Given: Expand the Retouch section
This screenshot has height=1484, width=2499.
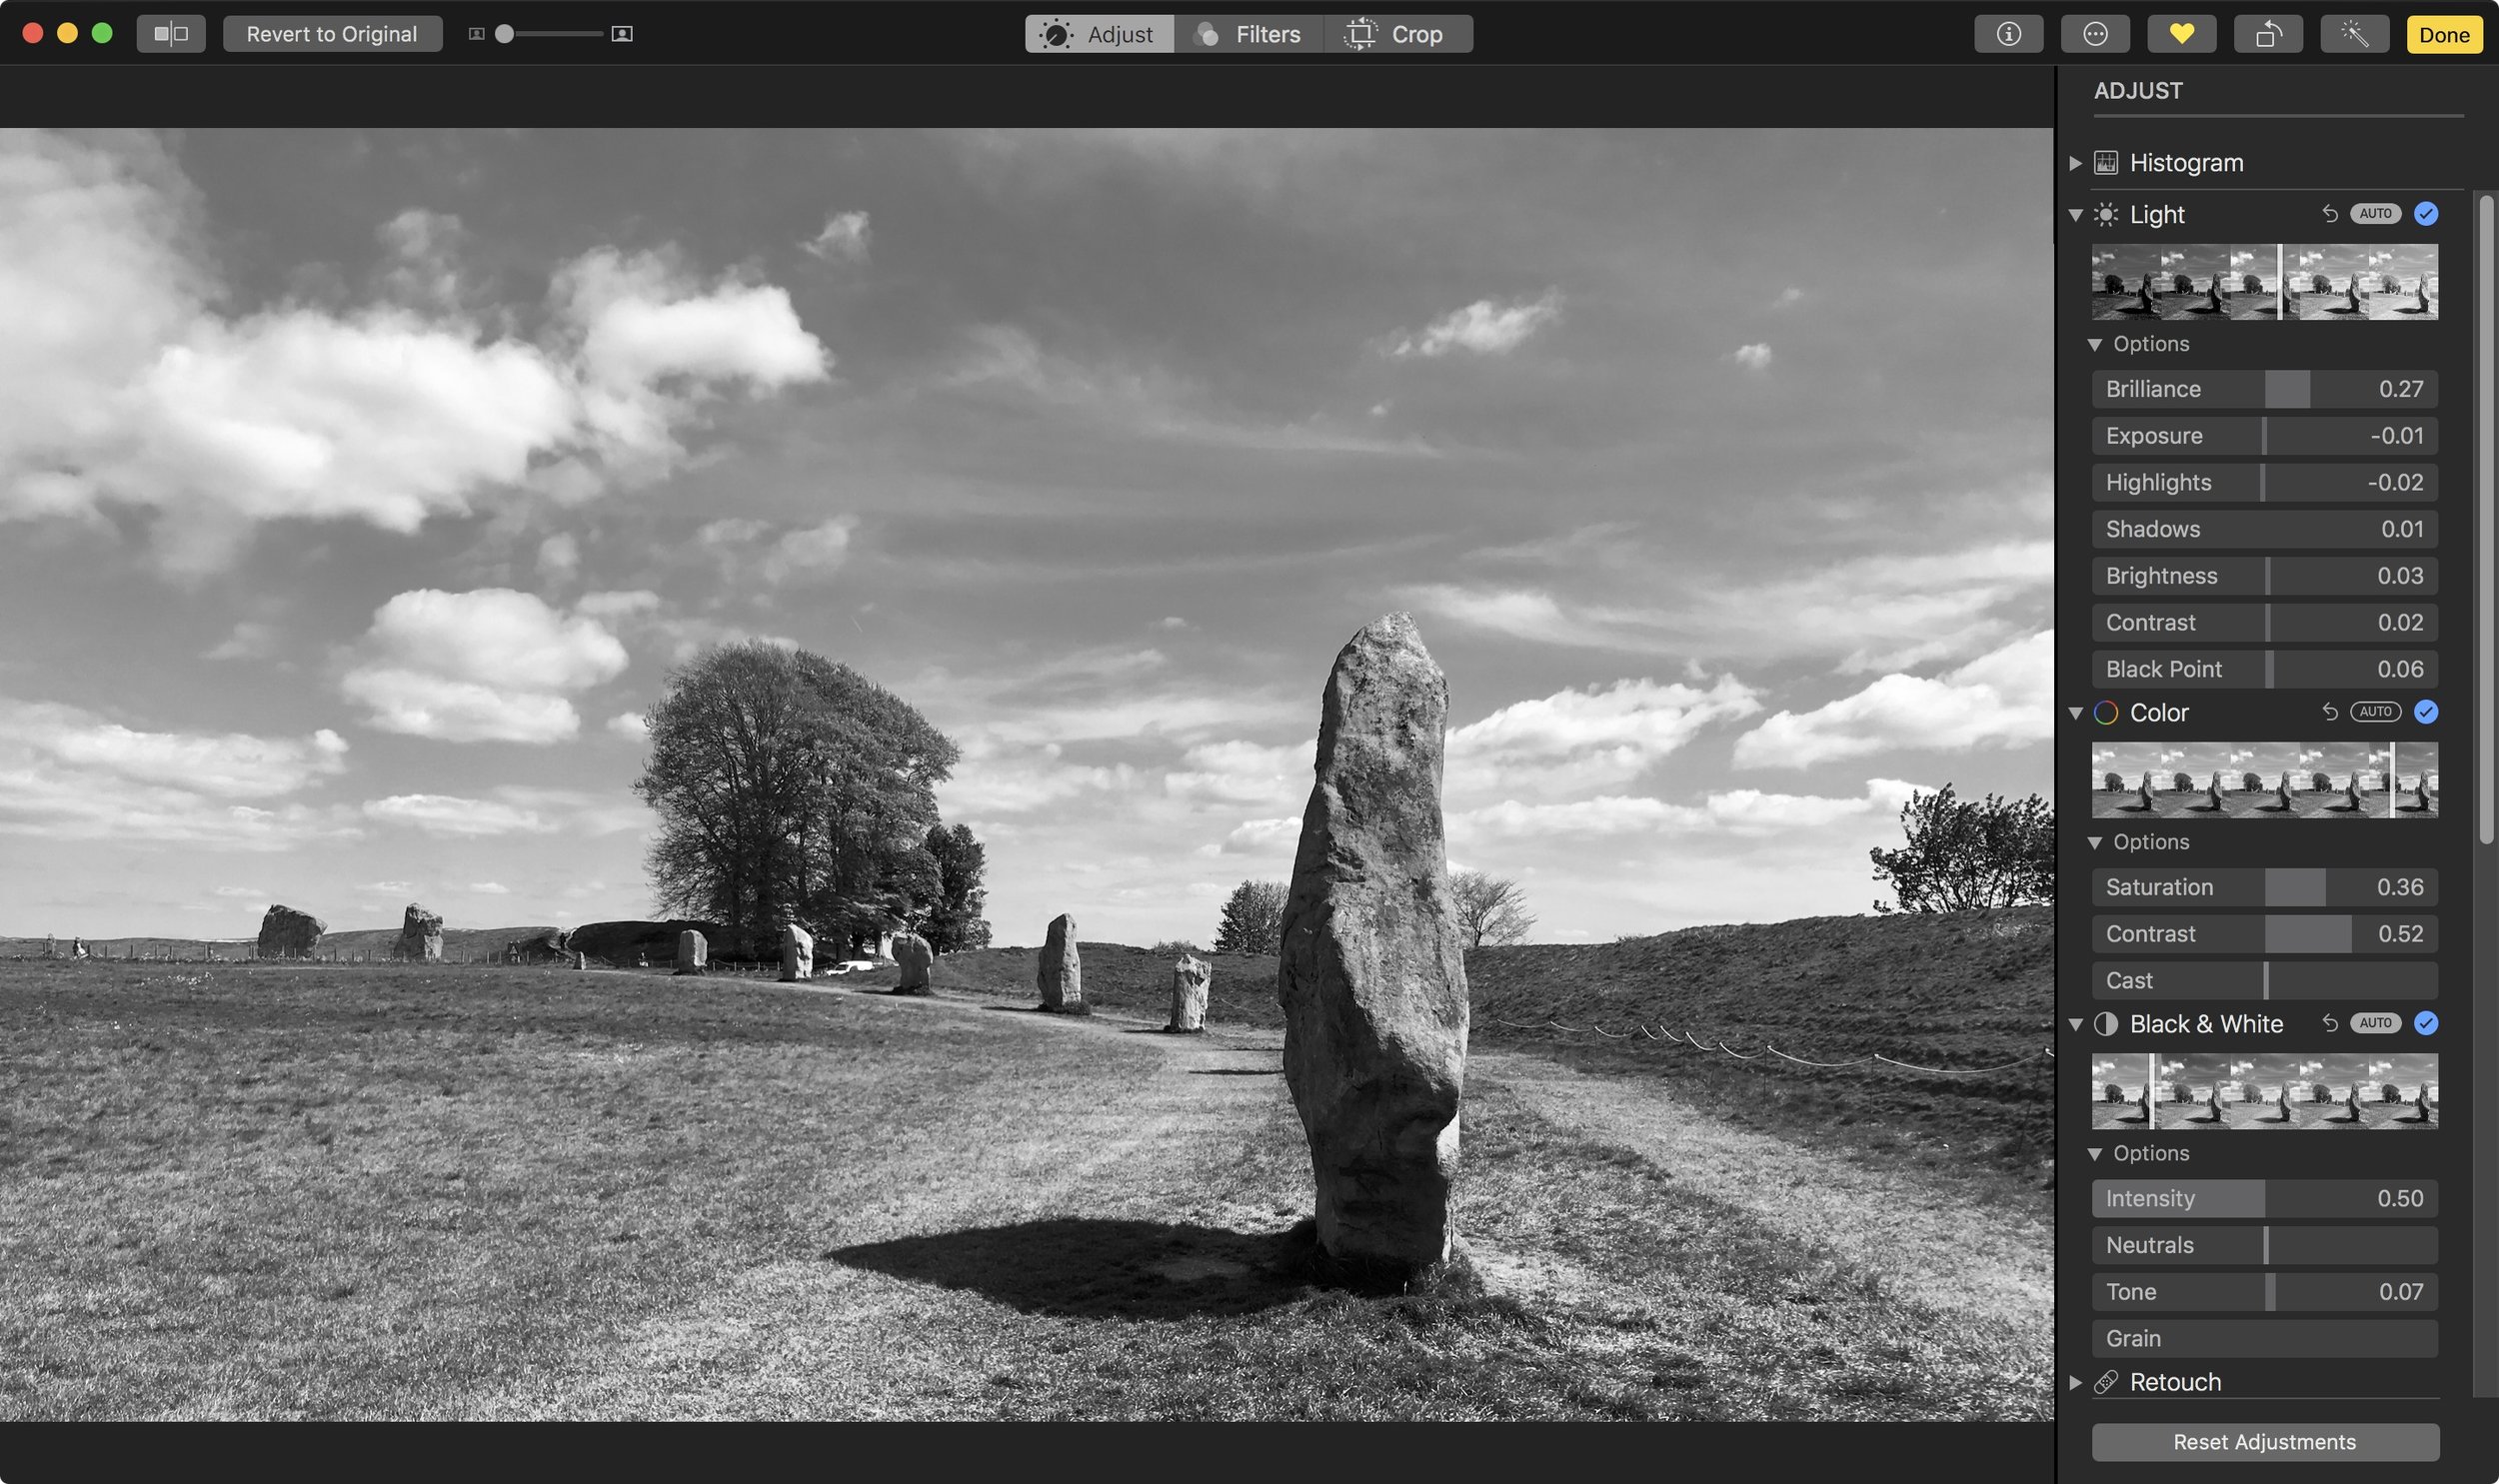Looking at the screenshot, I should click(x=2076, y=1382).
